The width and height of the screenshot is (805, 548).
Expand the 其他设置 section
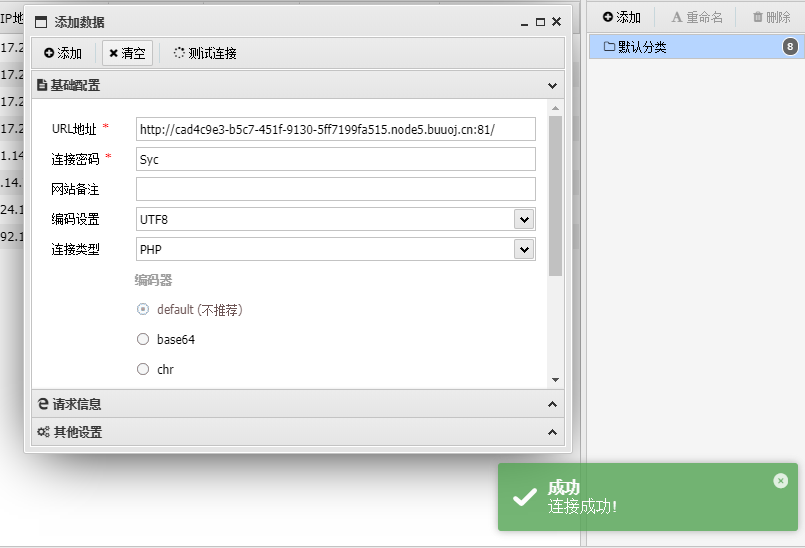point(552,432)
